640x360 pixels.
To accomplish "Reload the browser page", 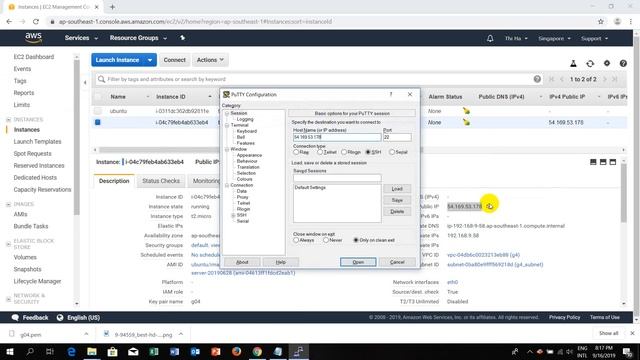I will 36,22.
